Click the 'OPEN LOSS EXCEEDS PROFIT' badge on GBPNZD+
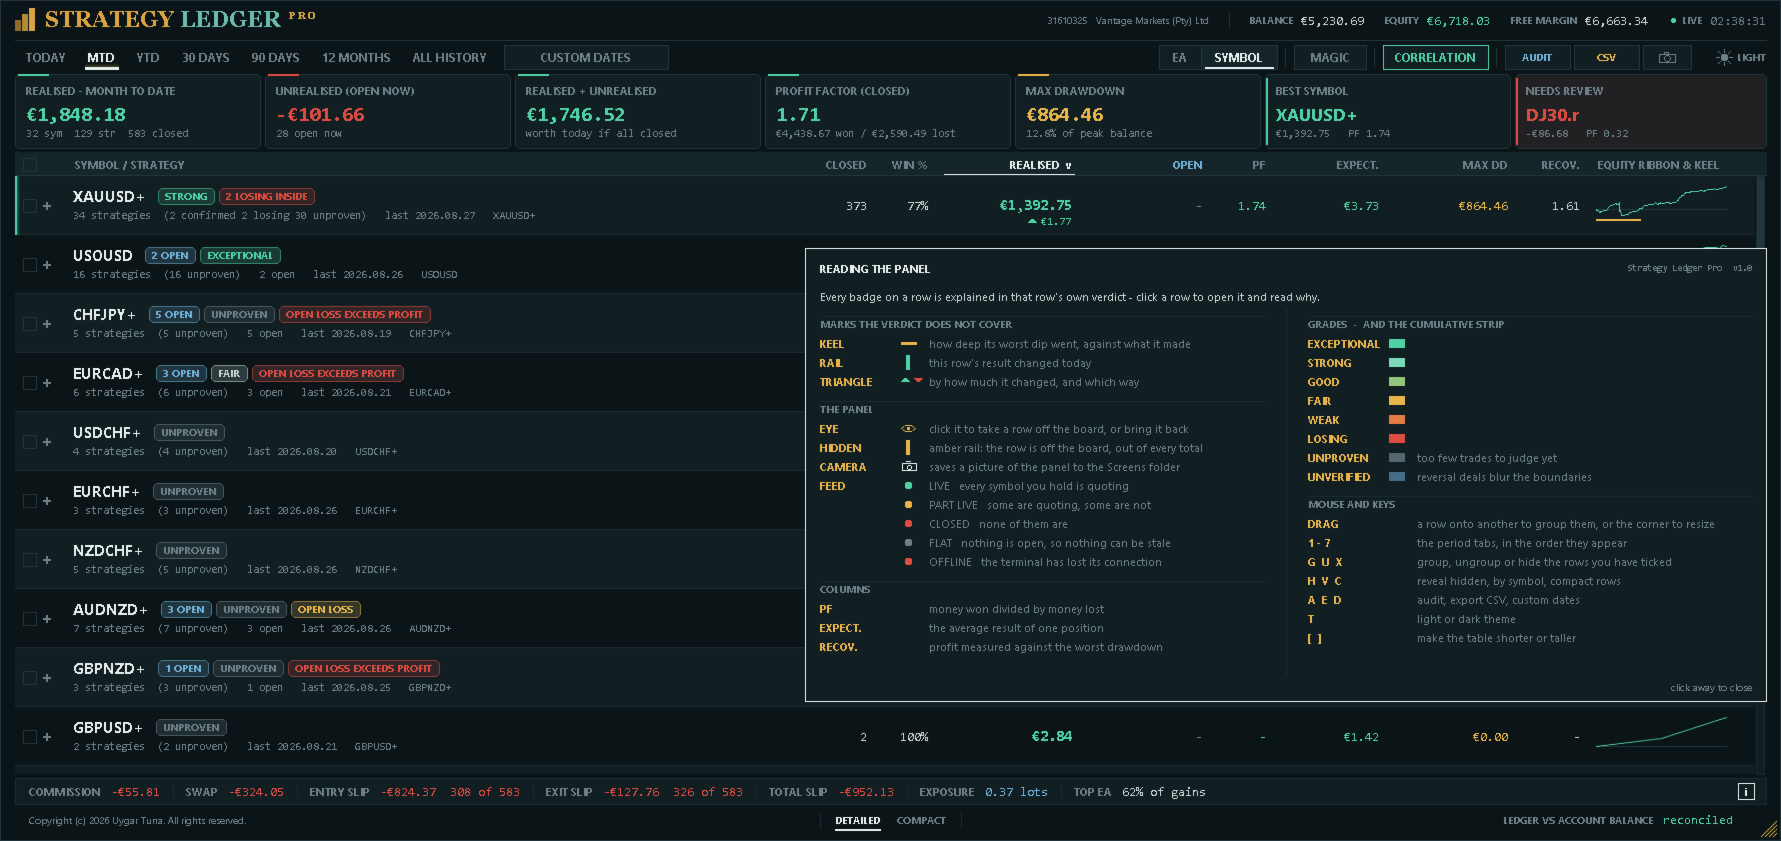 point(363,669)
